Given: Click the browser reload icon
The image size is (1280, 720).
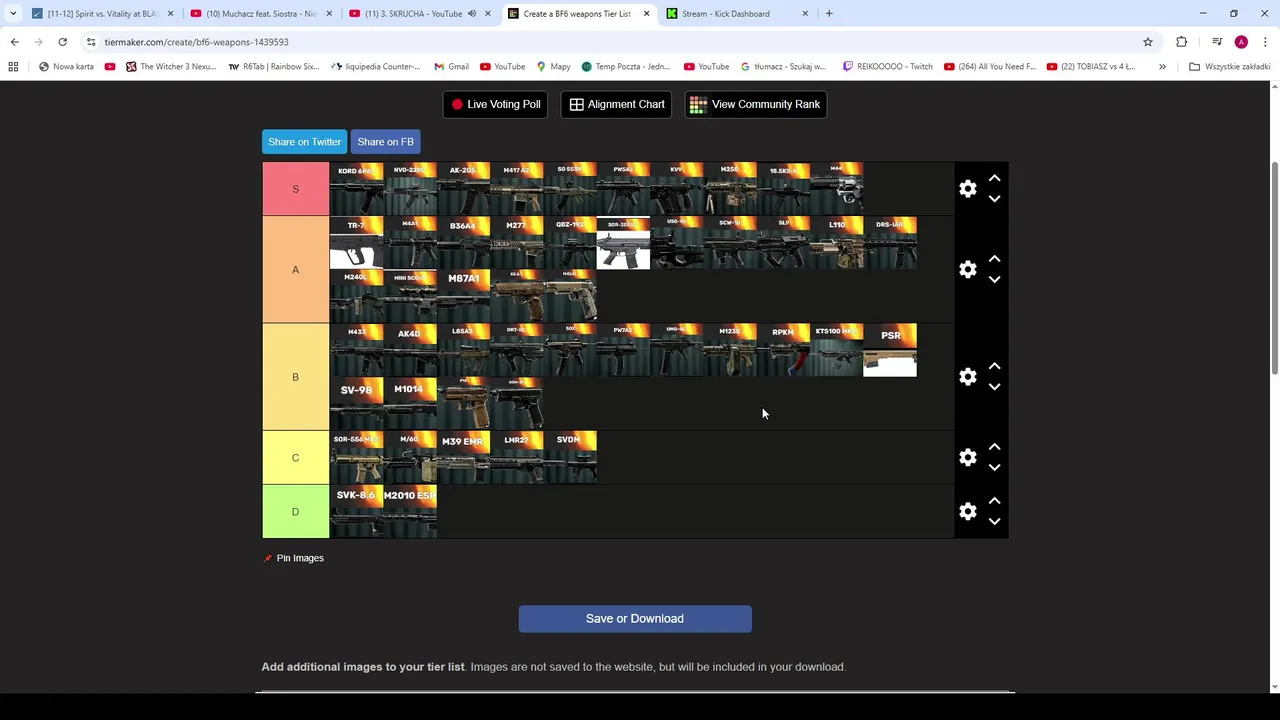Looking at the screenshot, I should 62,42.
